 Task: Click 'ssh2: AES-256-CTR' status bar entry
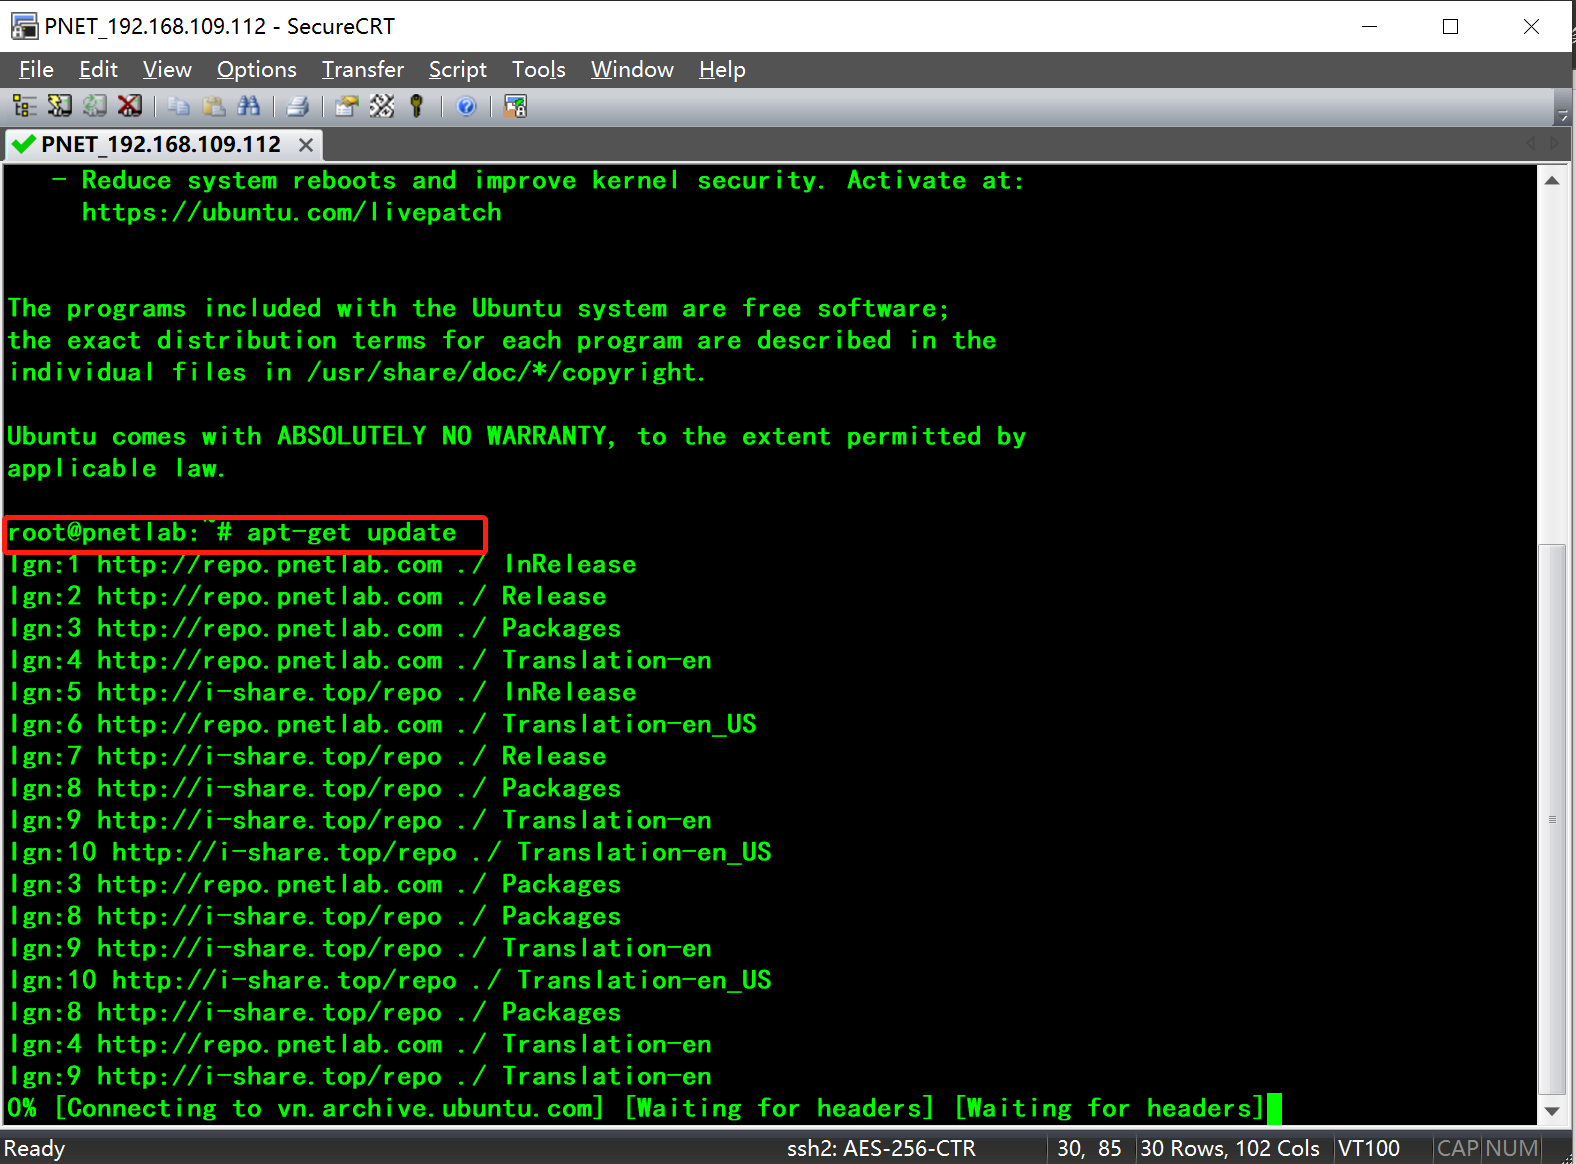[x=881, y=1148]
